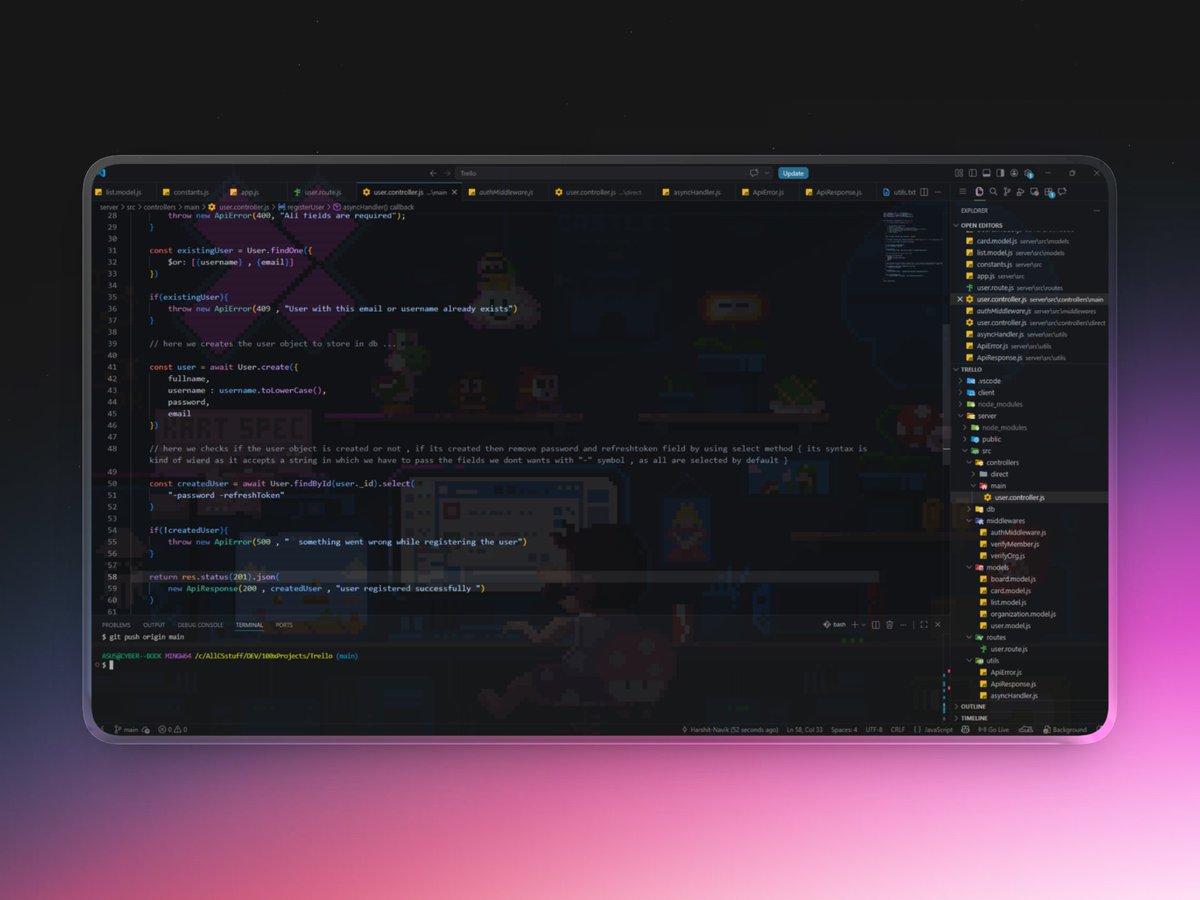1200x900 pixels.
Task: Toggle the secondary side bar layout icon
Action: click(1000, 173)
